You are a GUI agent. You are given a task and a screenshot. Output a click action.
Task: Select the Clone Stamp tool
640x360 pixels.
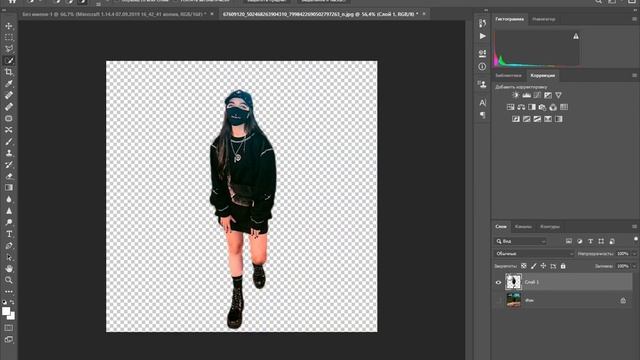point(9,153)
